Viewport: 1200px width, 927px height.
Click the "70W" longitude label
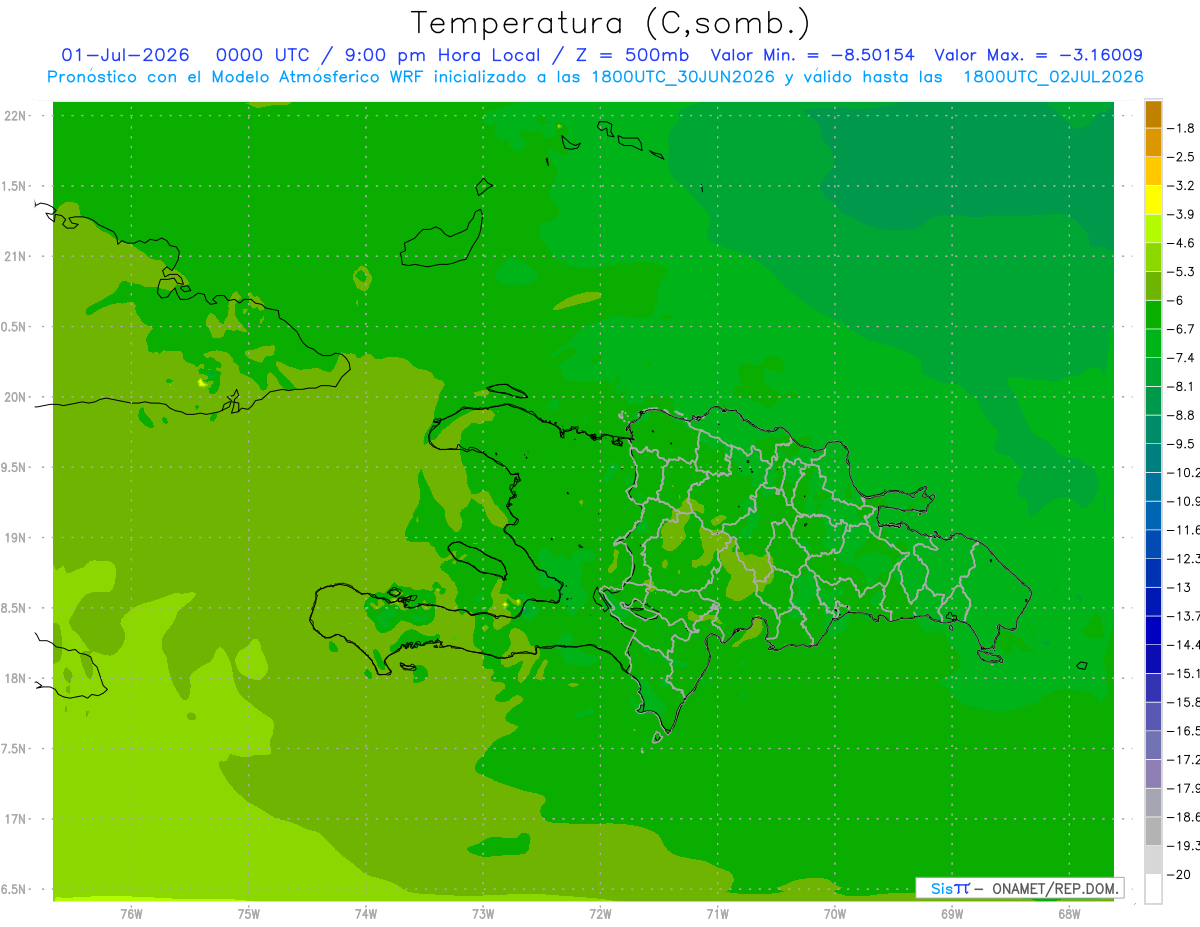[835, 913]
